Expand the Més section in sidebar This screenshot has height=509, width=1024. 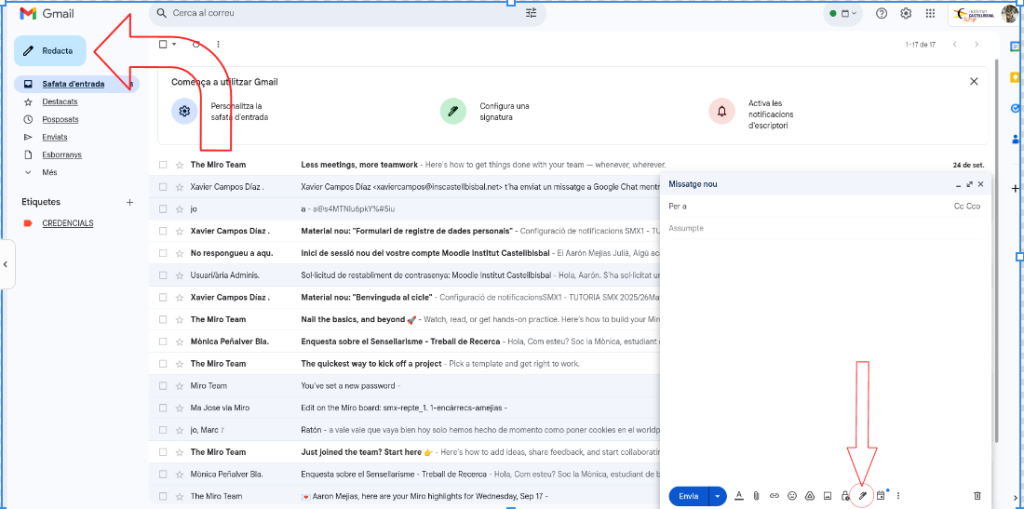(49, 172)
